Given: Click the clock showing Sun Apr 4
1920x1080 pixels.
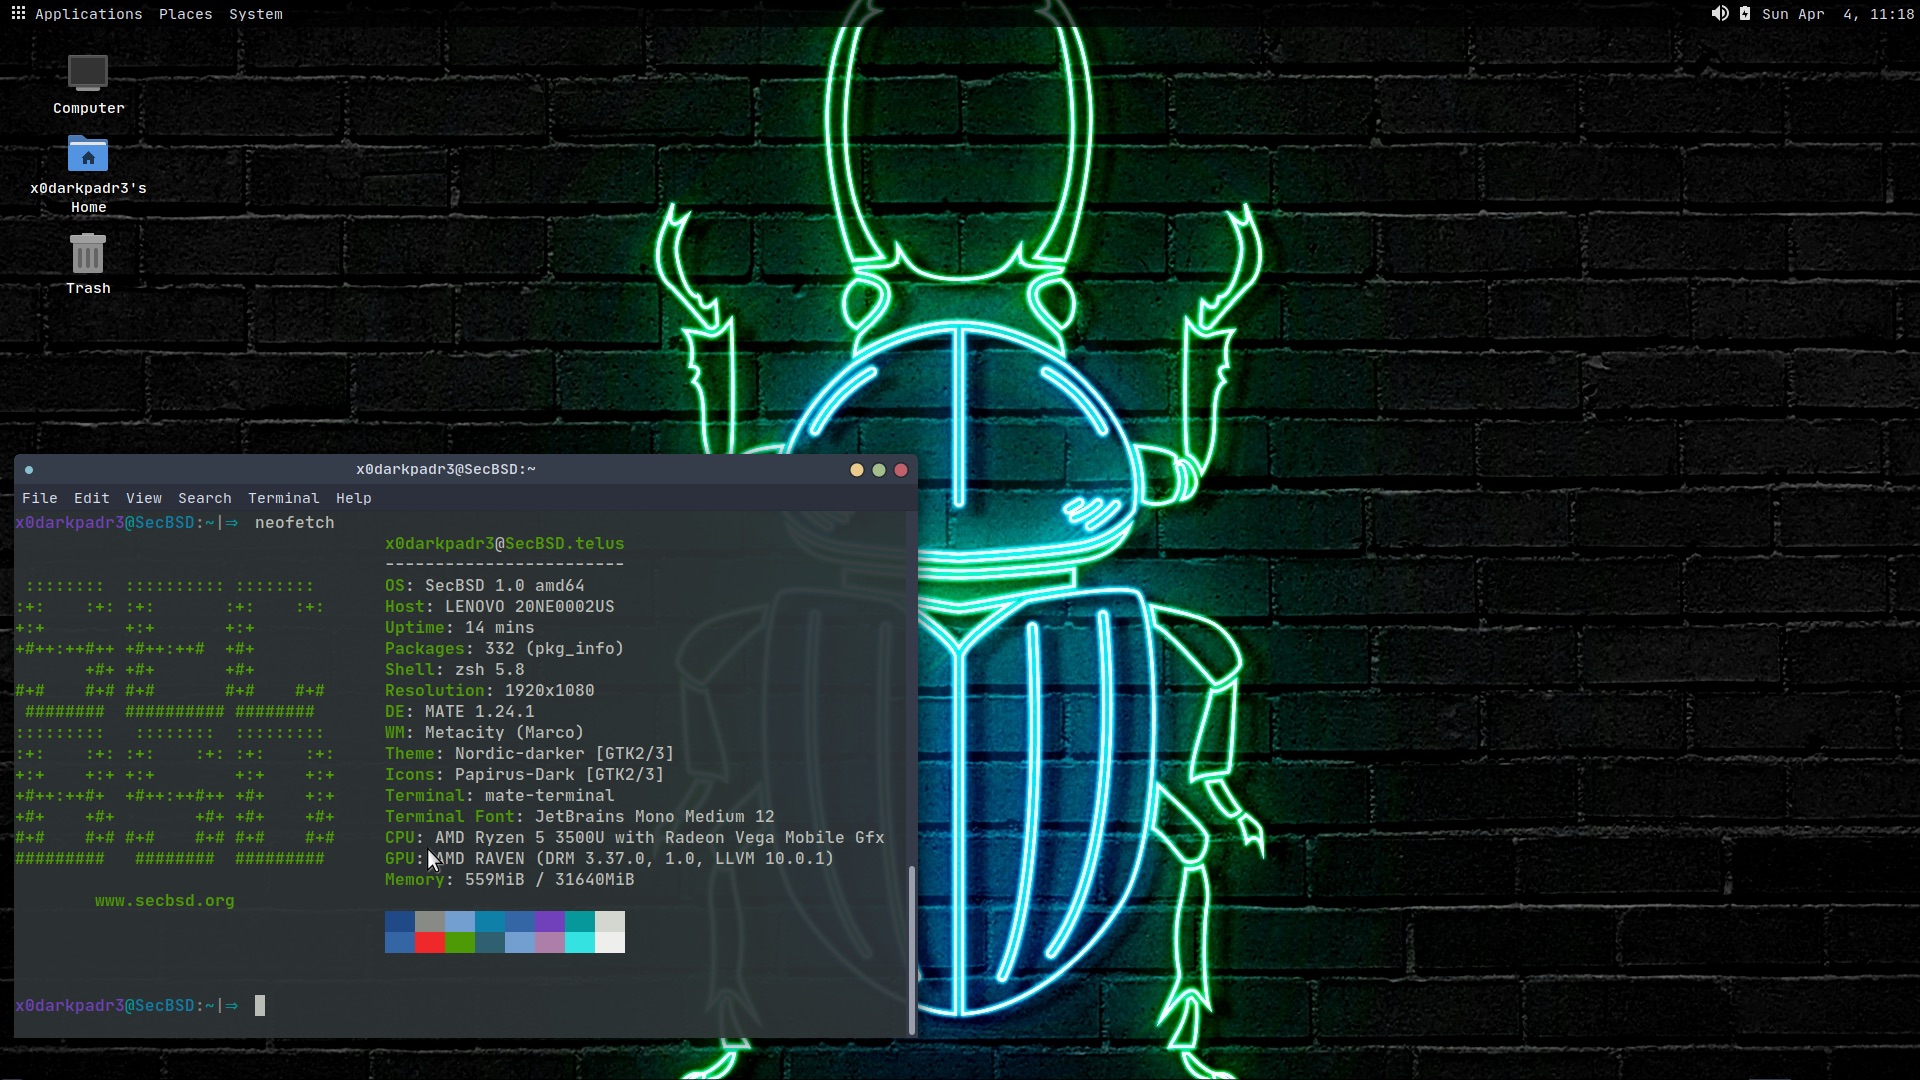Looking at the screenshot, I should (1837, 14).
